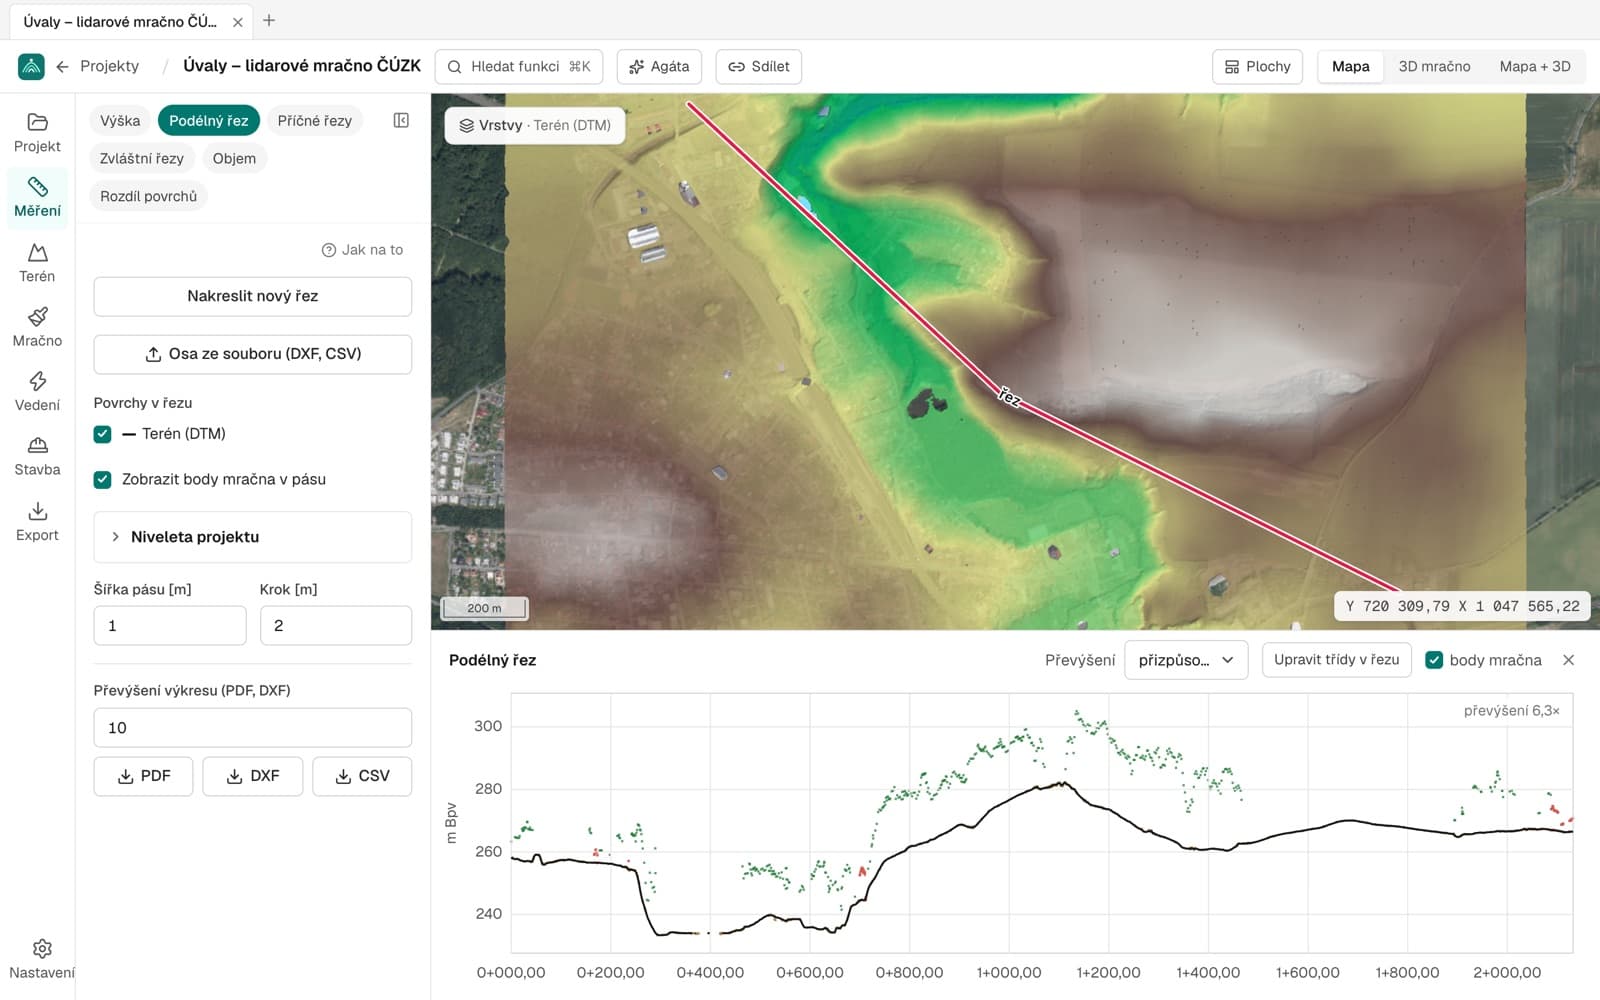
Task: Select the Objem measurement tab
Action: (x=234, y=158)
